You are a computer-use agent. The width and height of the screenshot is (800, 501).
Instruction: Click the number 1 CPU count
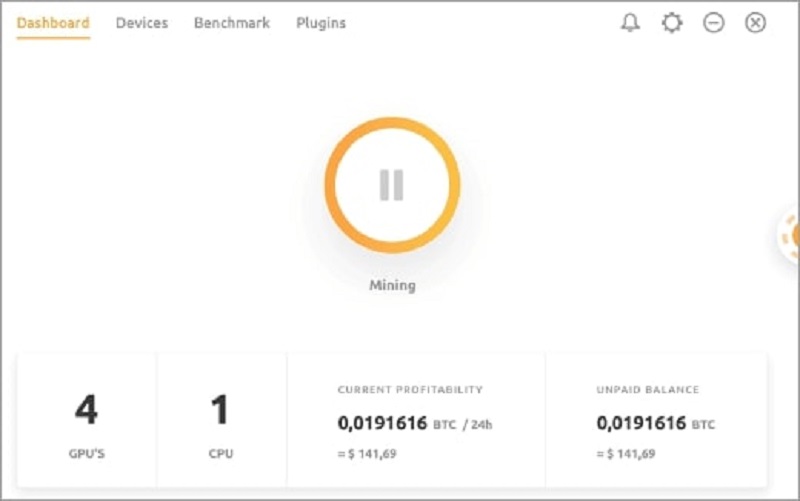point(220,410)
